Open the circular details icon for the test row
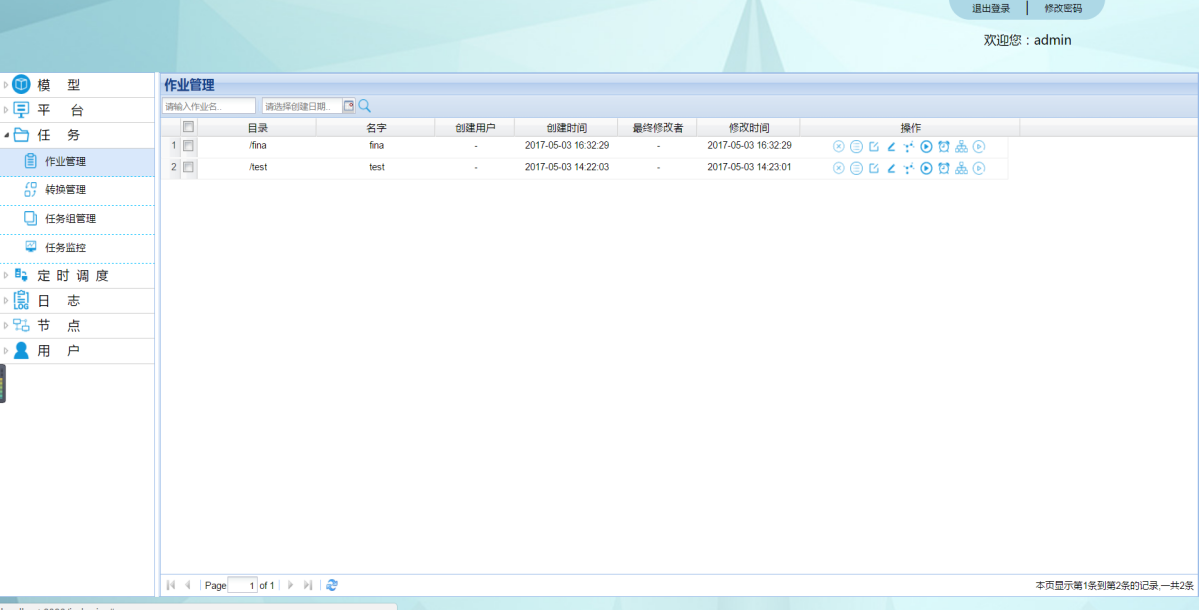Screen dimensions: 1199x610 click(x=857, y=168)
